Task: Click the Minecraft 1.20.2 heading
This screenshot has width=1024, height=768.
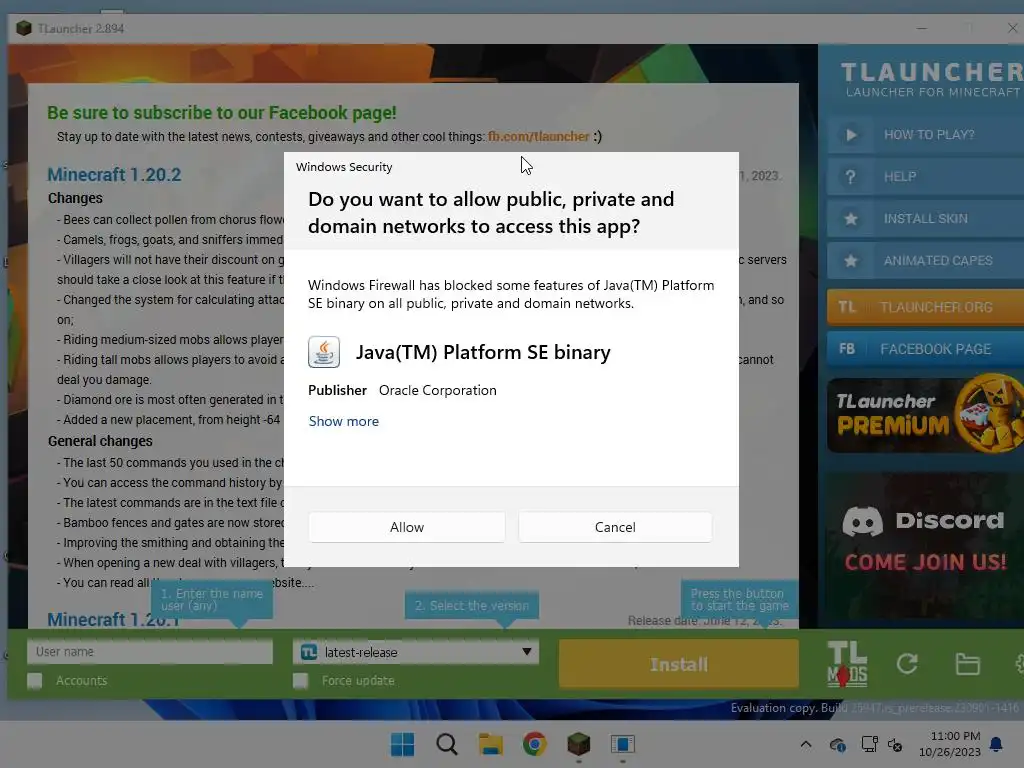Action: 114,174
